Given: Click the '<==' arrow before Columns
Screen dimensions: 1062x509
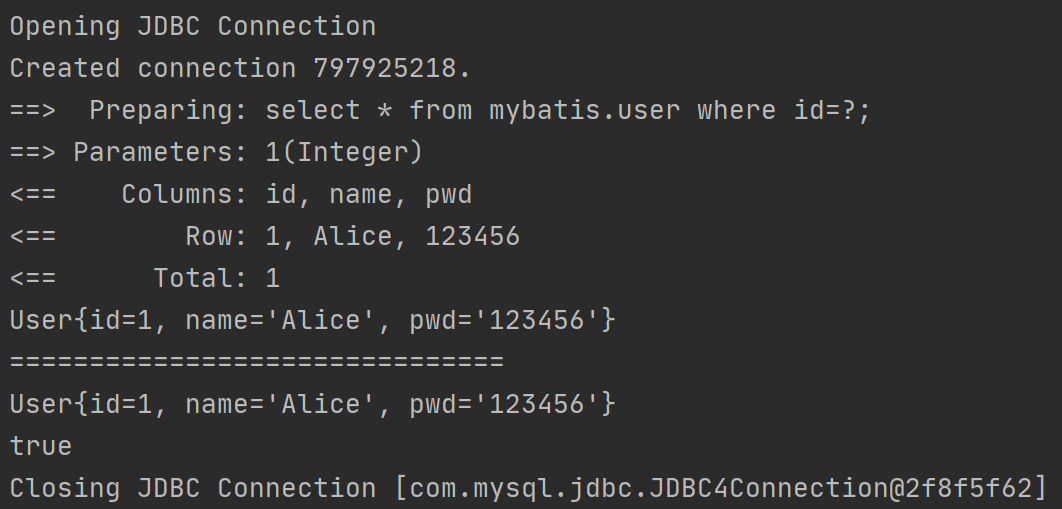Looking at the screenshot, I should pos(33,195).
